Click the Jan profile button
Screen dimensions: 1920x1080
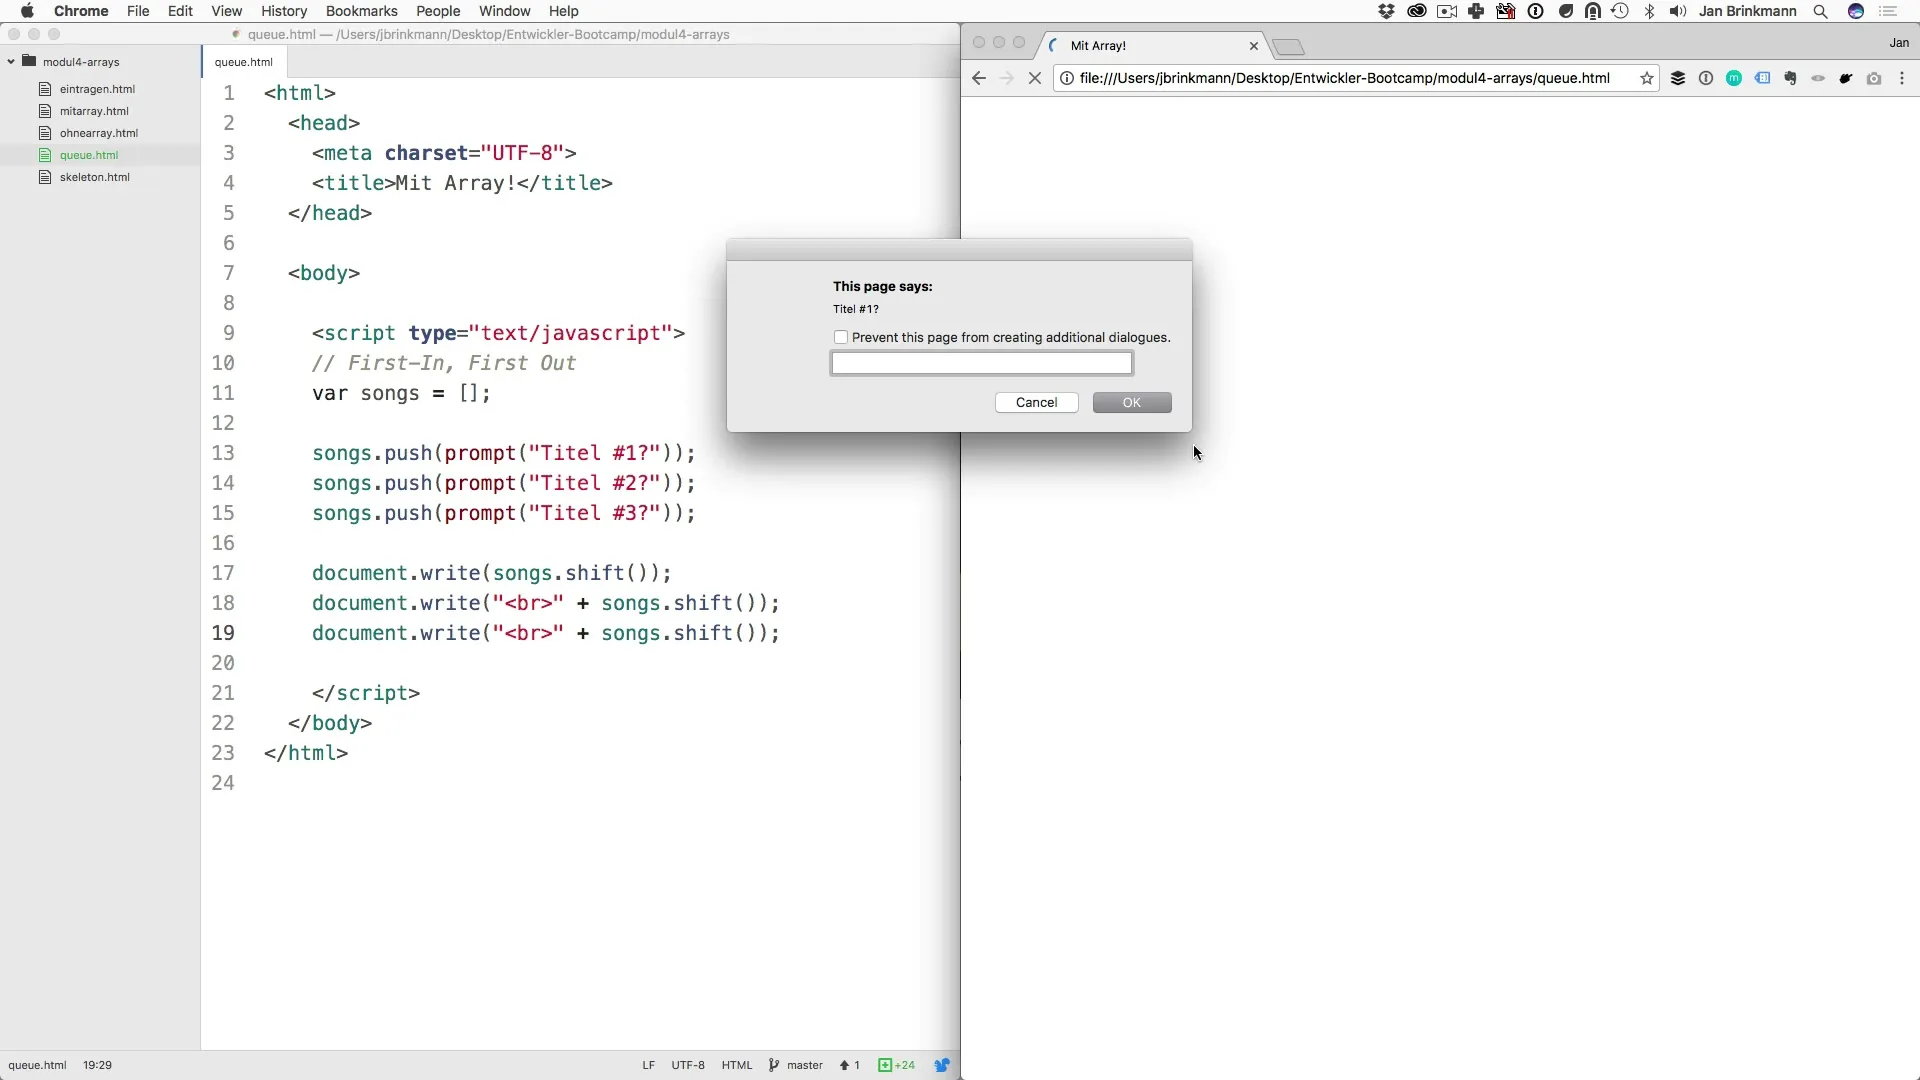tap(1899, 43)
